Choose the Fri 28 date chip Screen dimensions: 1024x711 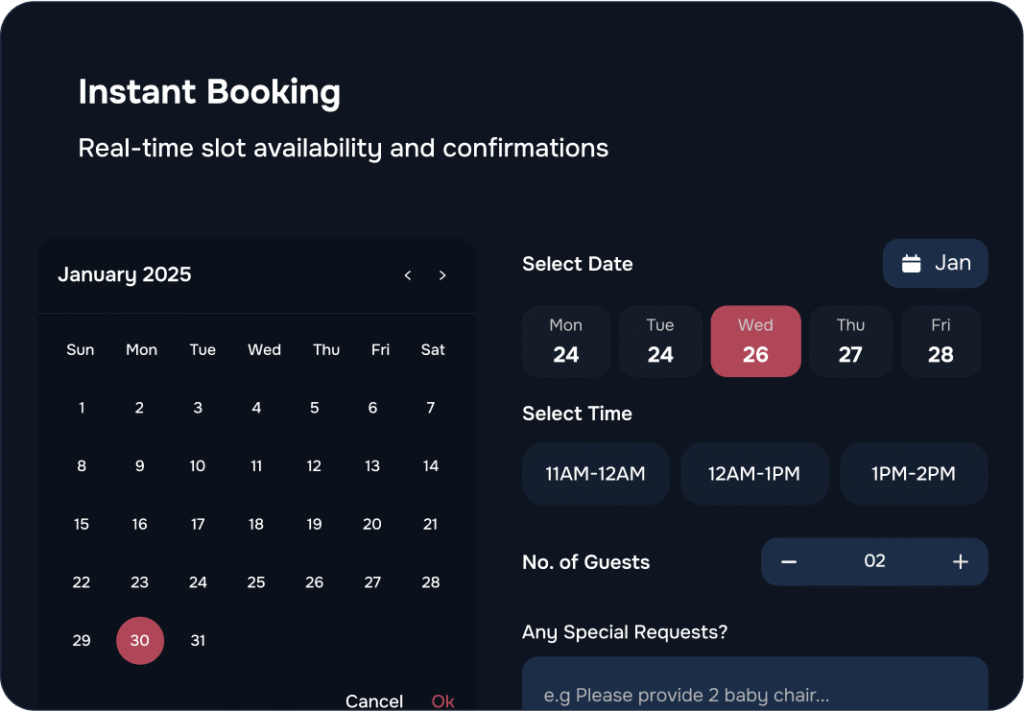tap(940, 341)
